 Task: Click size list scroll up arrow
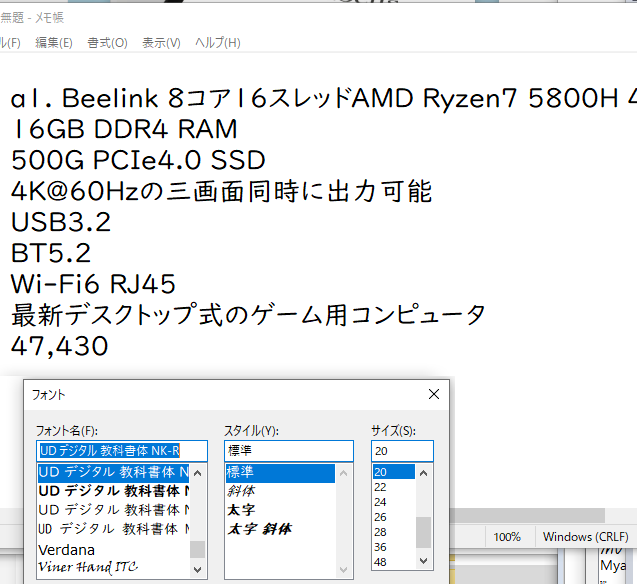(424, 473)
